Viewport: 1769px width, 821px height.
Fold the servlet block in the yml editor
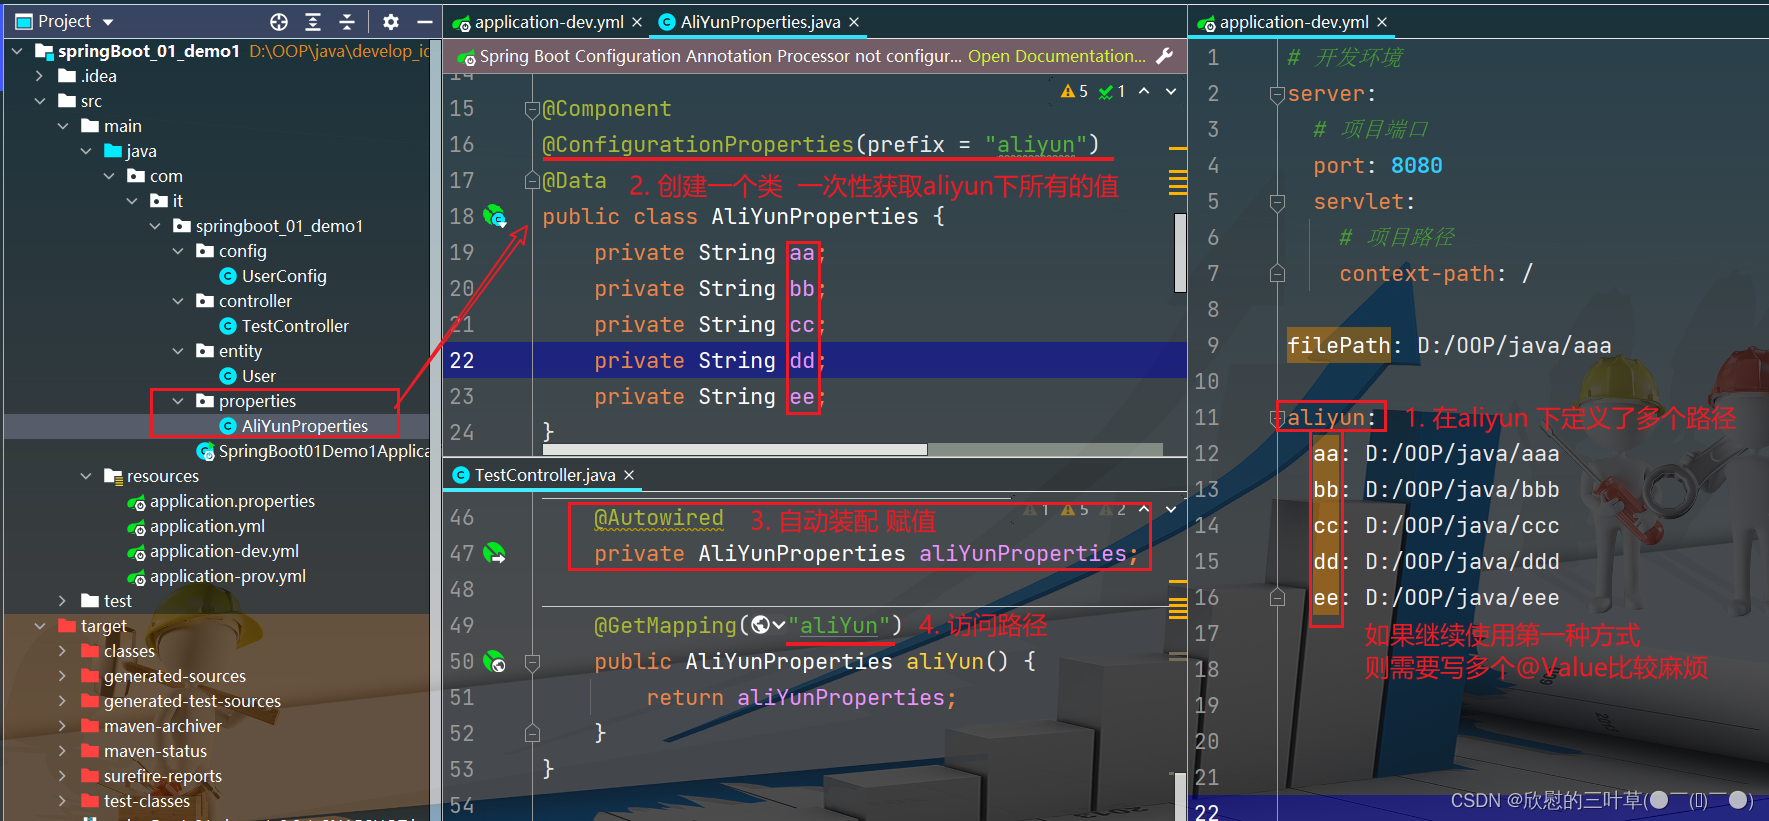coord(1277,203)
